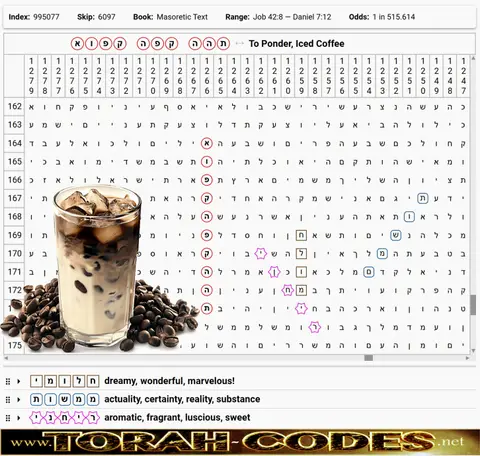The height and width of the screenshot is (456, 480).
Task: Select the red-circled ה in row 172
Action: tap(207, 290)
